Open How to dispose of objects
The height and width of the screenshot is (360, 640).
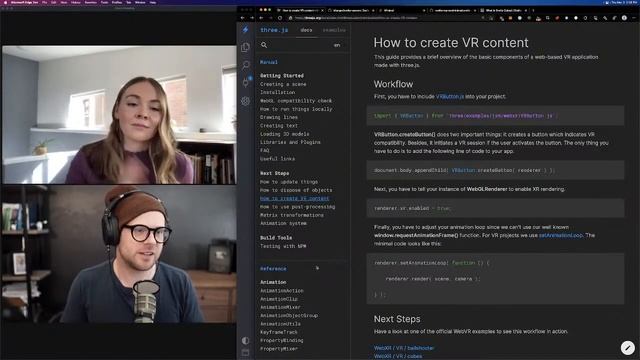pos(296,190)
